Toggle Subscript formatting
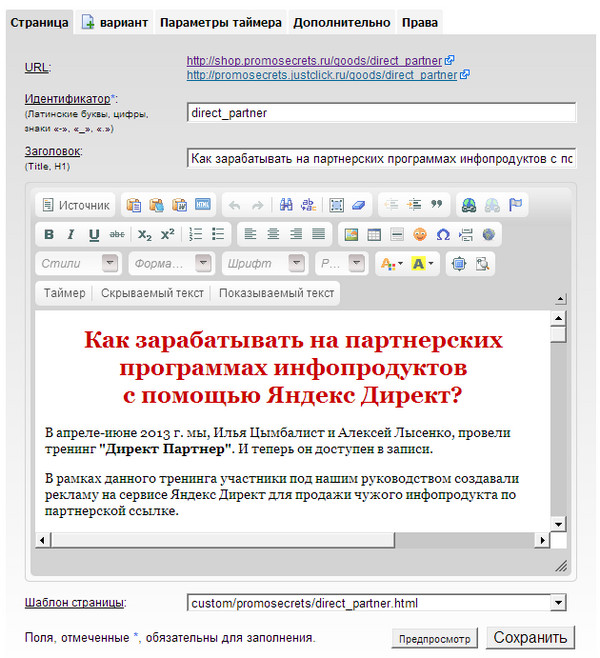This screenshot has height=658, width=600. click(145, 234)
